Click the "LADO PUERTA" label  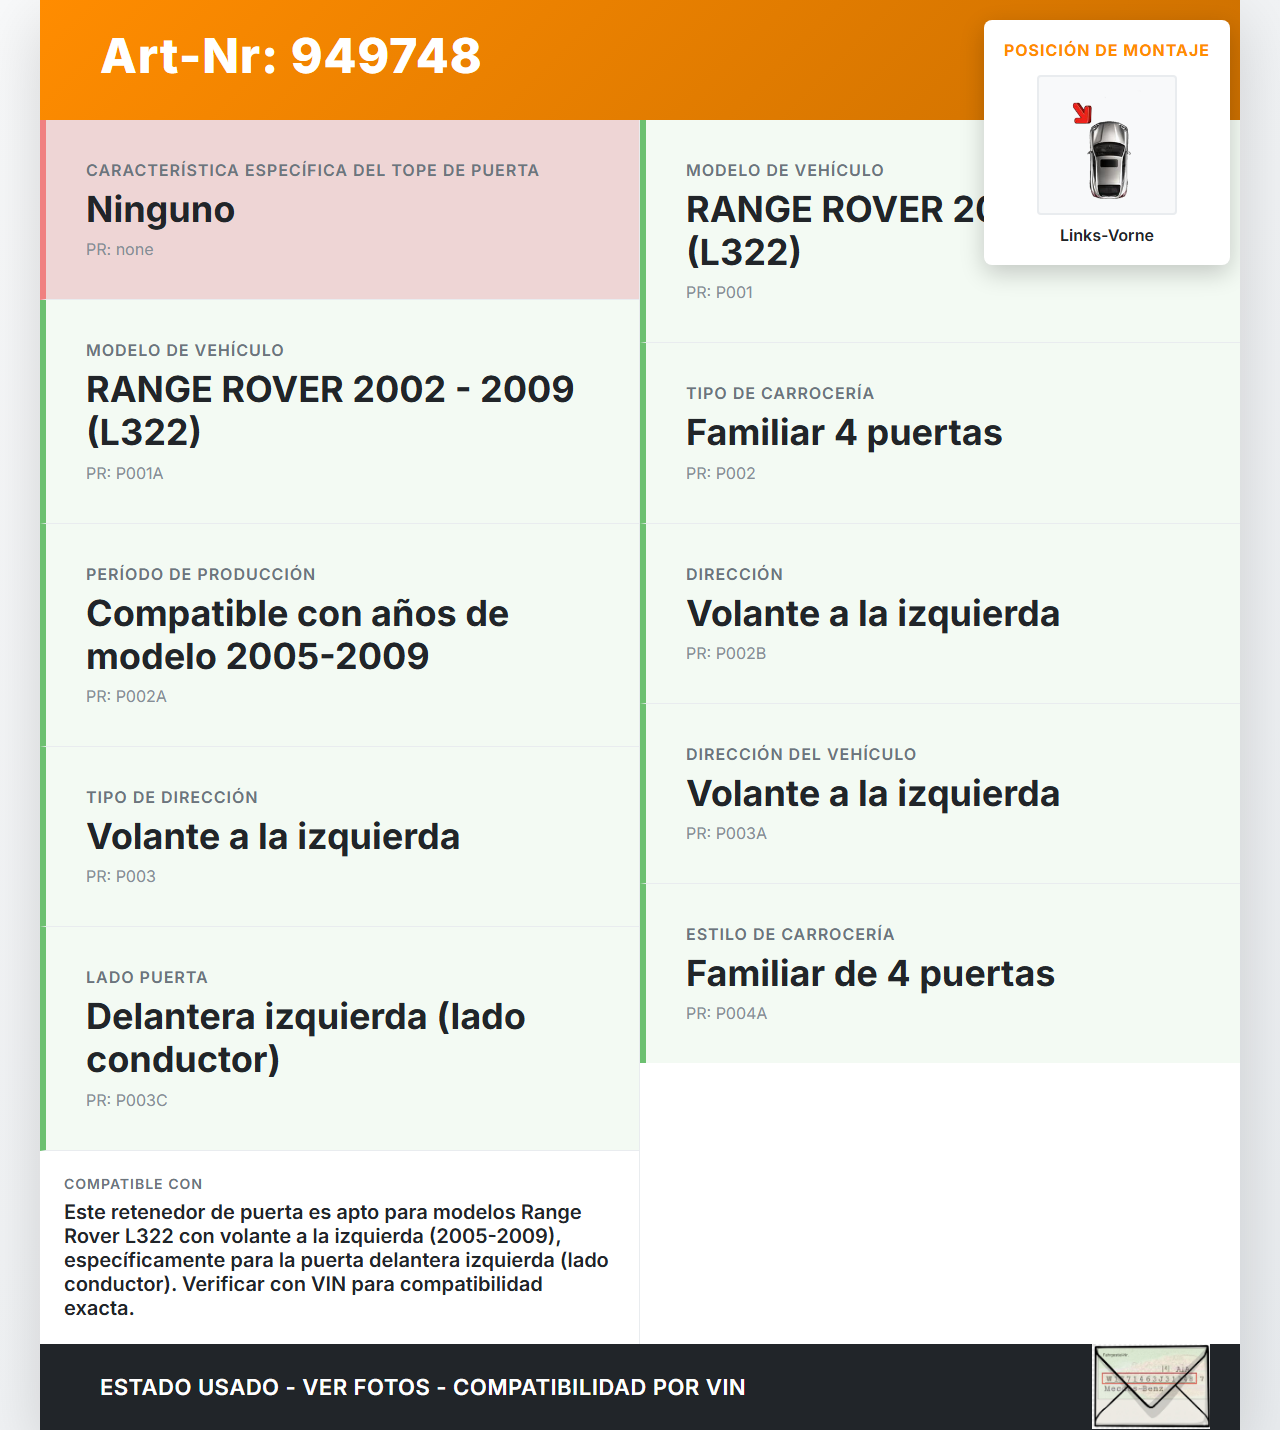coord(147,977)
